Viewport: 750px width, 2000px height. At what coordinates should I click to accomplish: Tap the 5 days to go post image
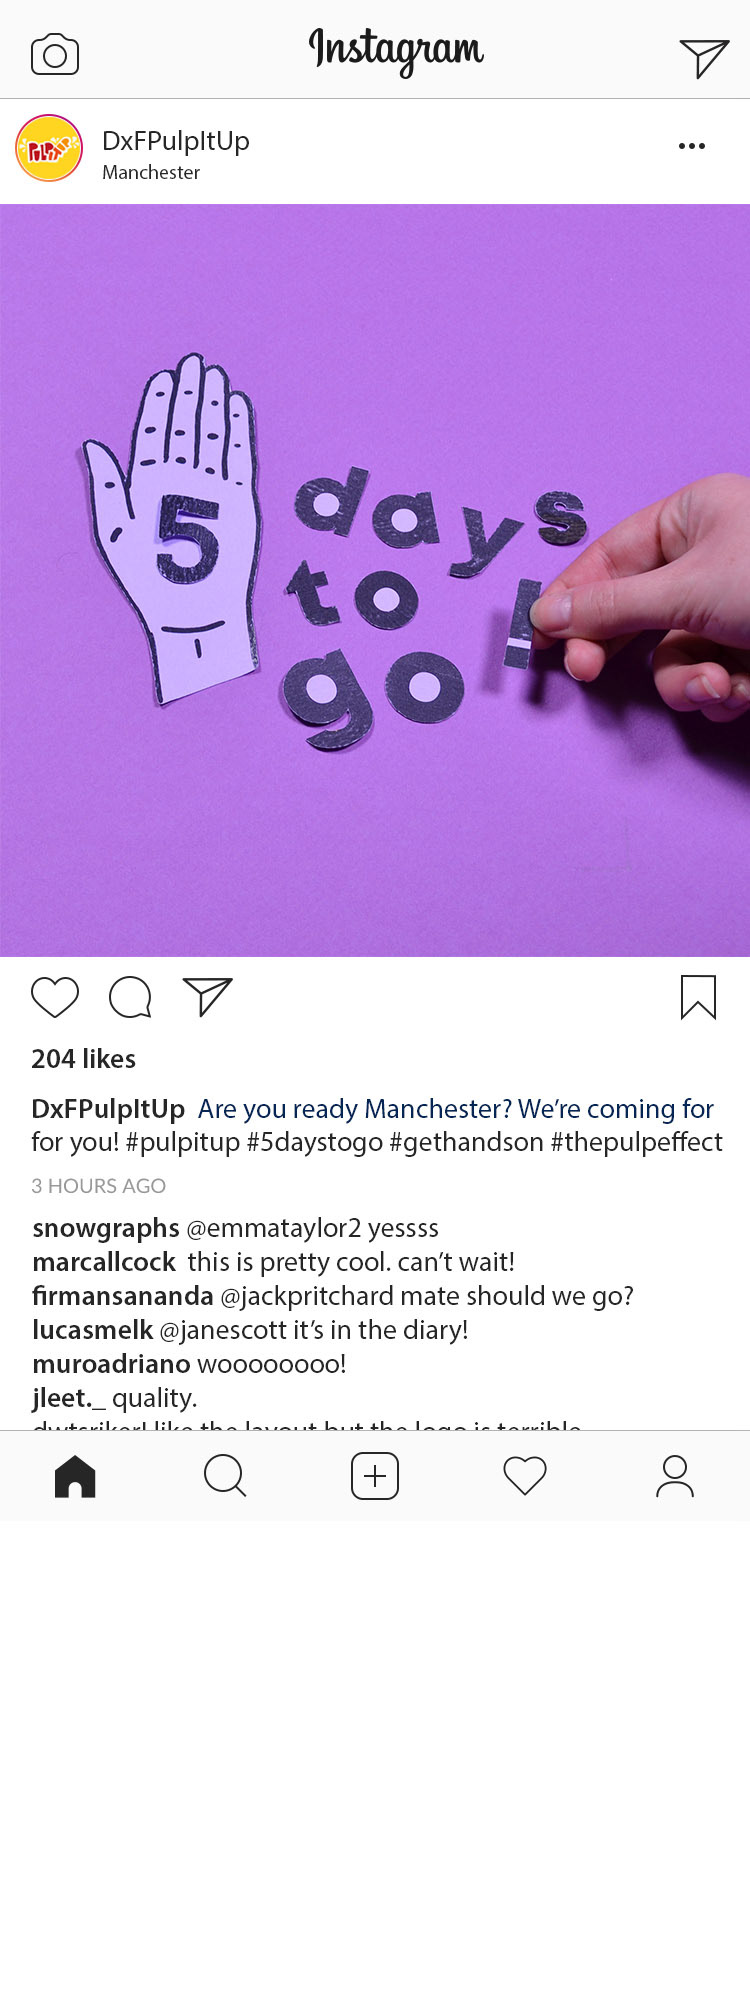tap(375, 580)
